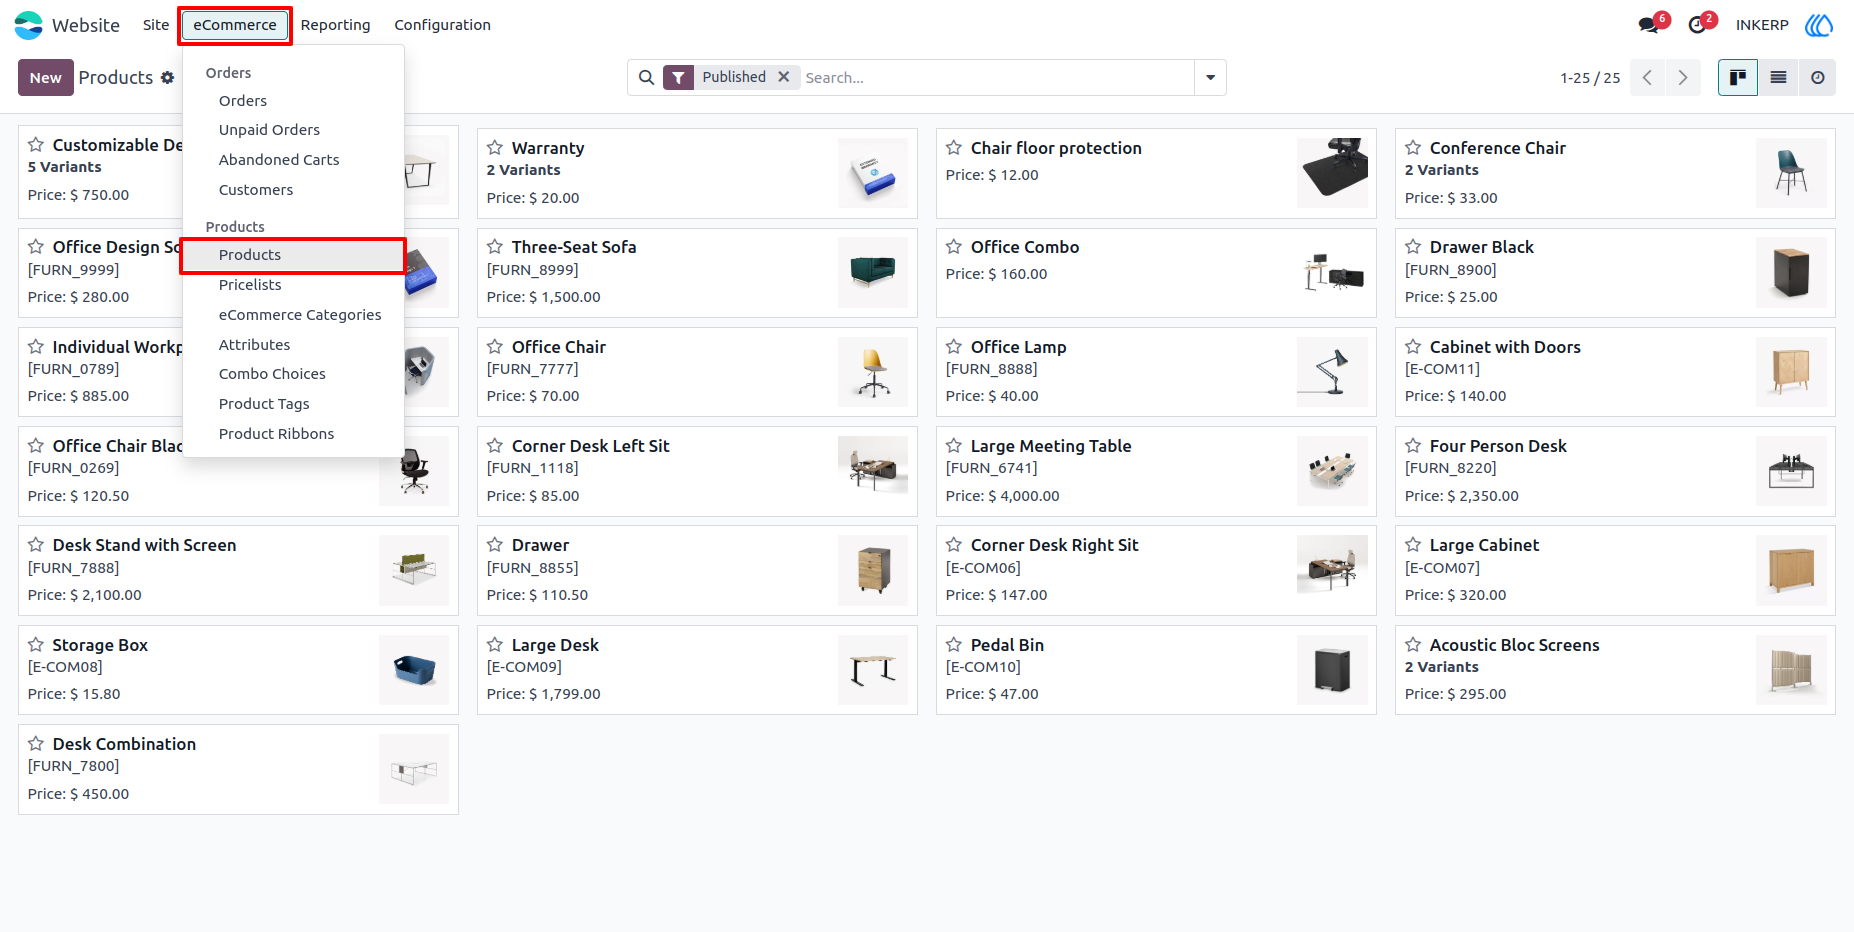
Task: Star the Office Combo product
Action: (954, 247)
